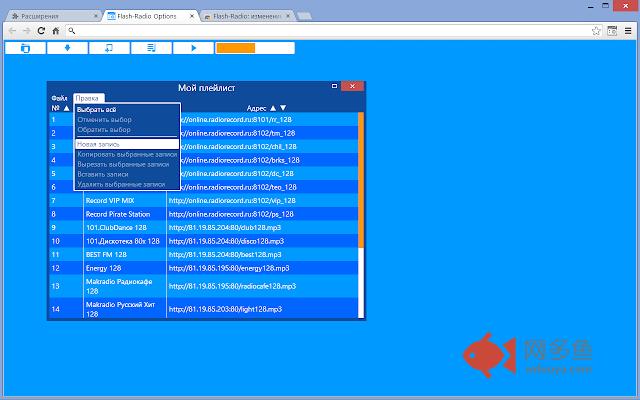Click the address ending energy128.mp3

point(229,268)
